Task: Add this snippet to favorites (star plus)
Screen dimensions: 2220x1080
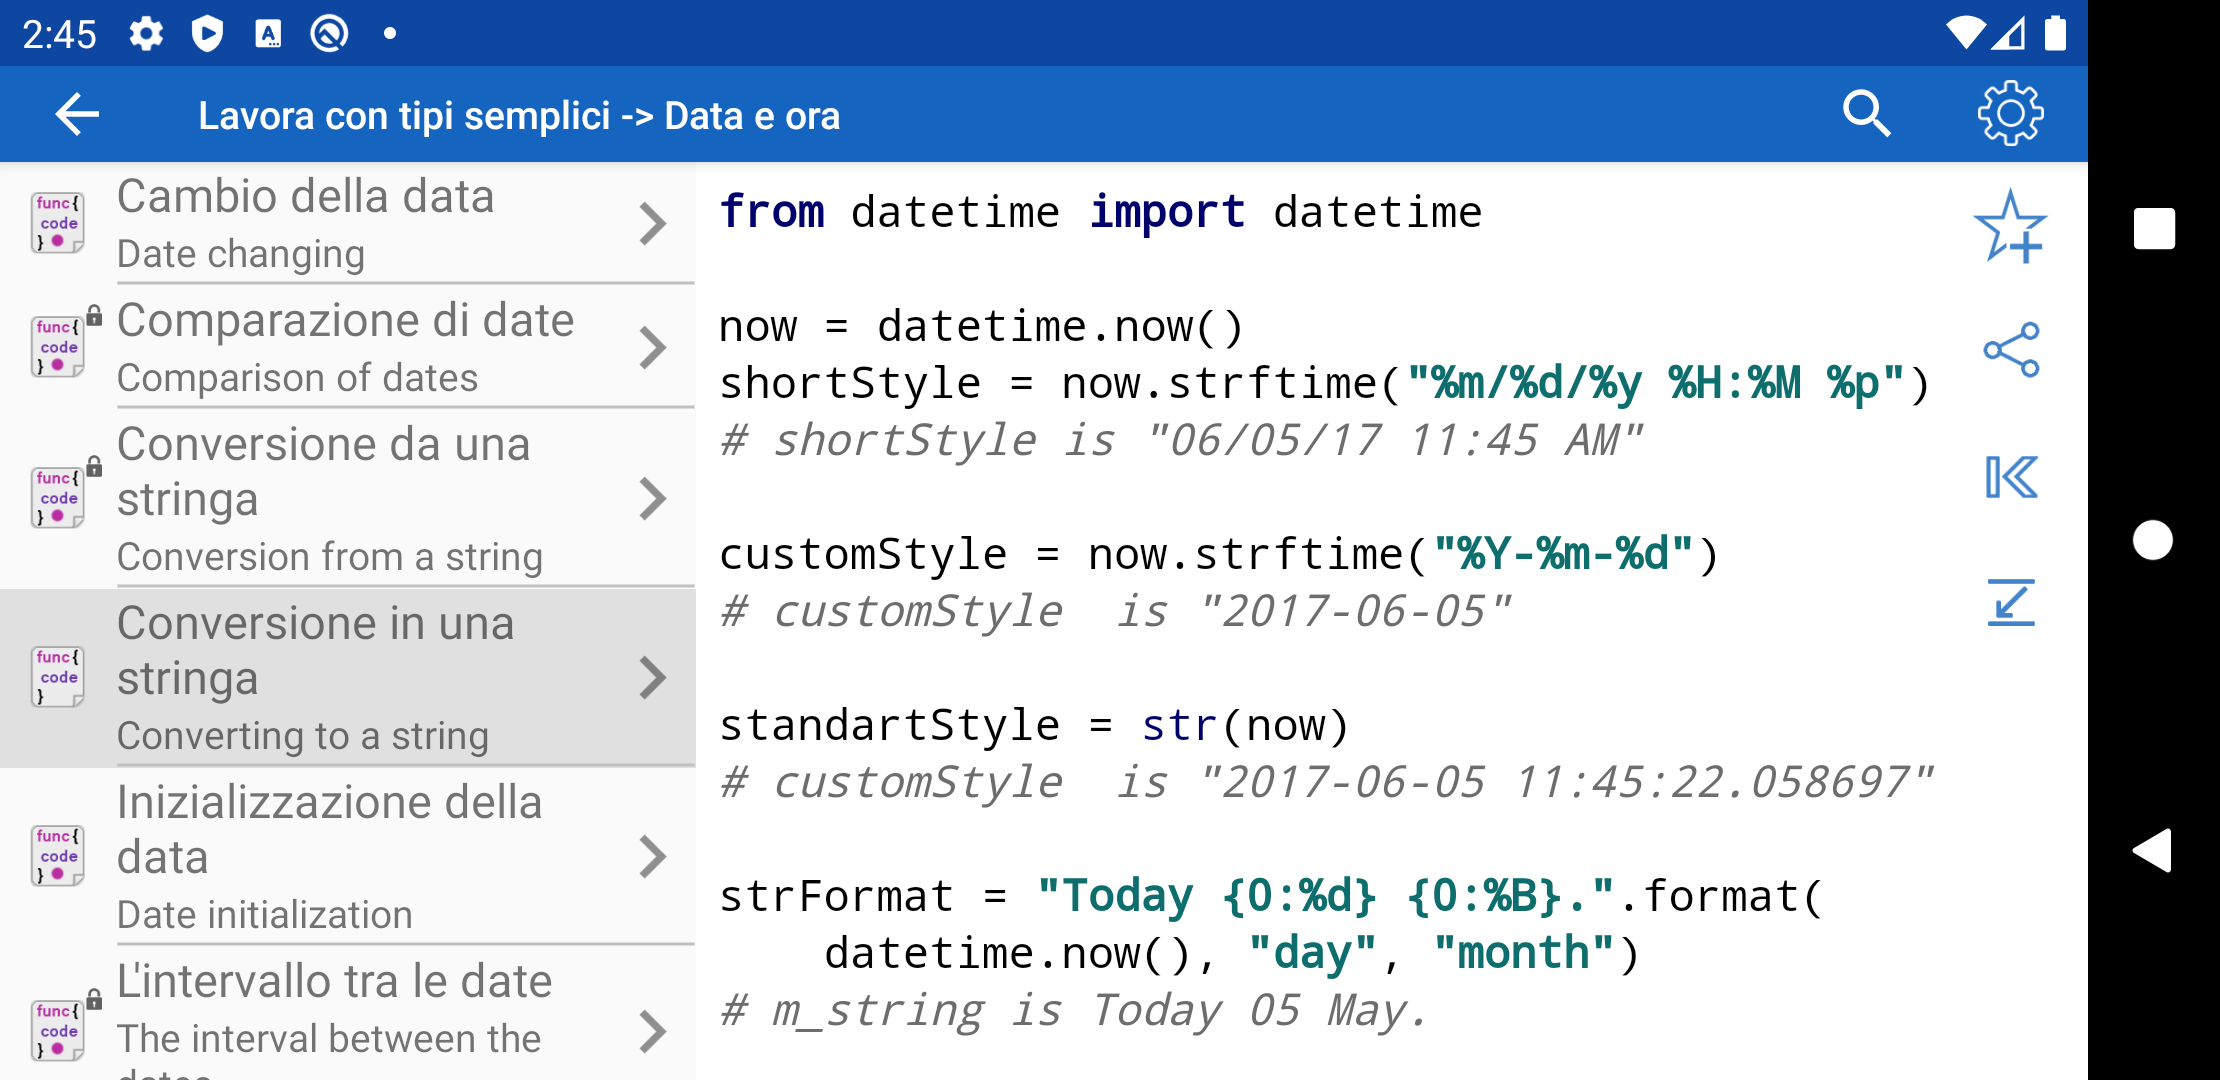Action: pos(2010,227)
